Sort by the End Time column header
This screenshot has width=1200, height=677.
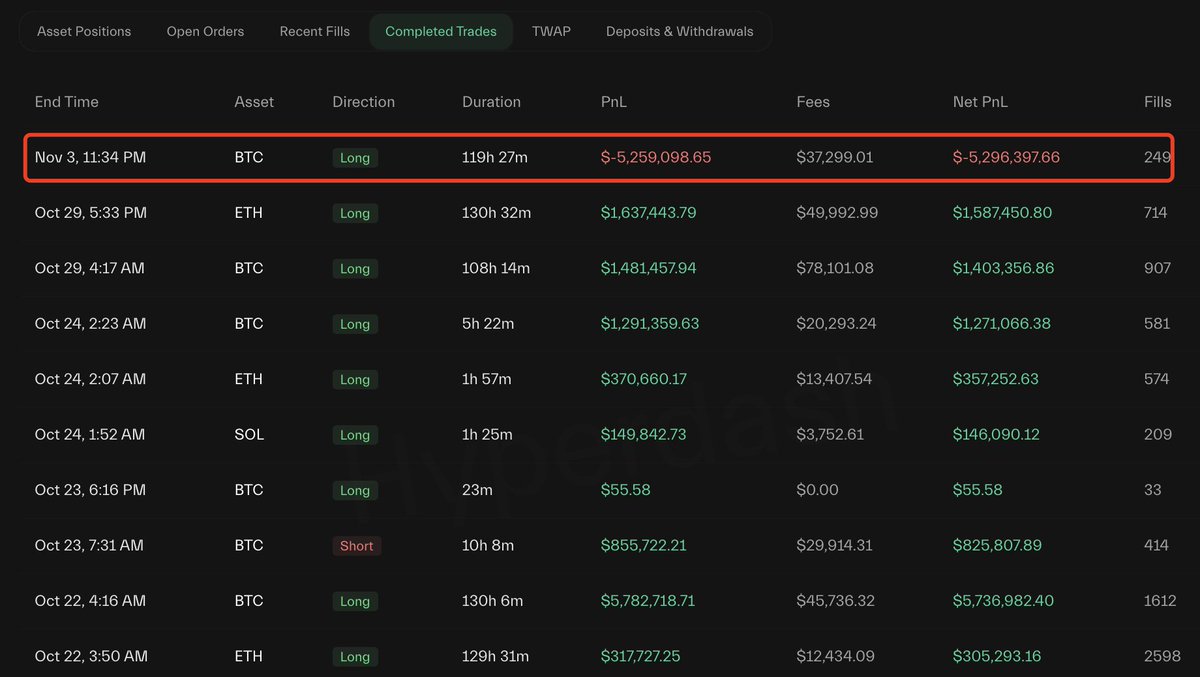67,102
